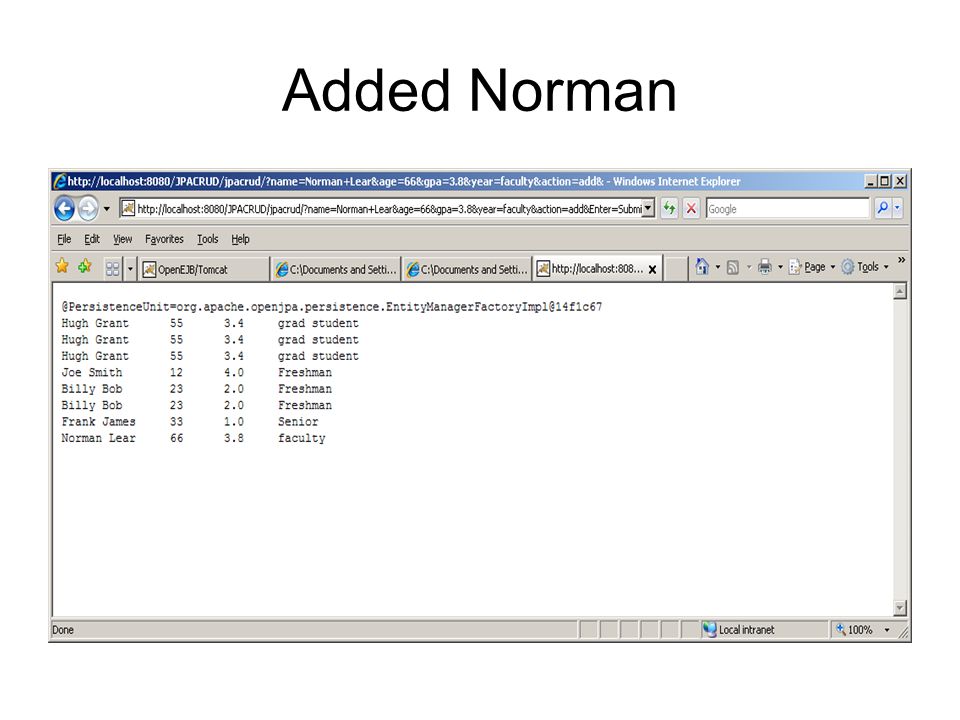Click the @PersistenceUnit header line
The width and height of the screenshot is (960, 720).
[x=332, y=307]
